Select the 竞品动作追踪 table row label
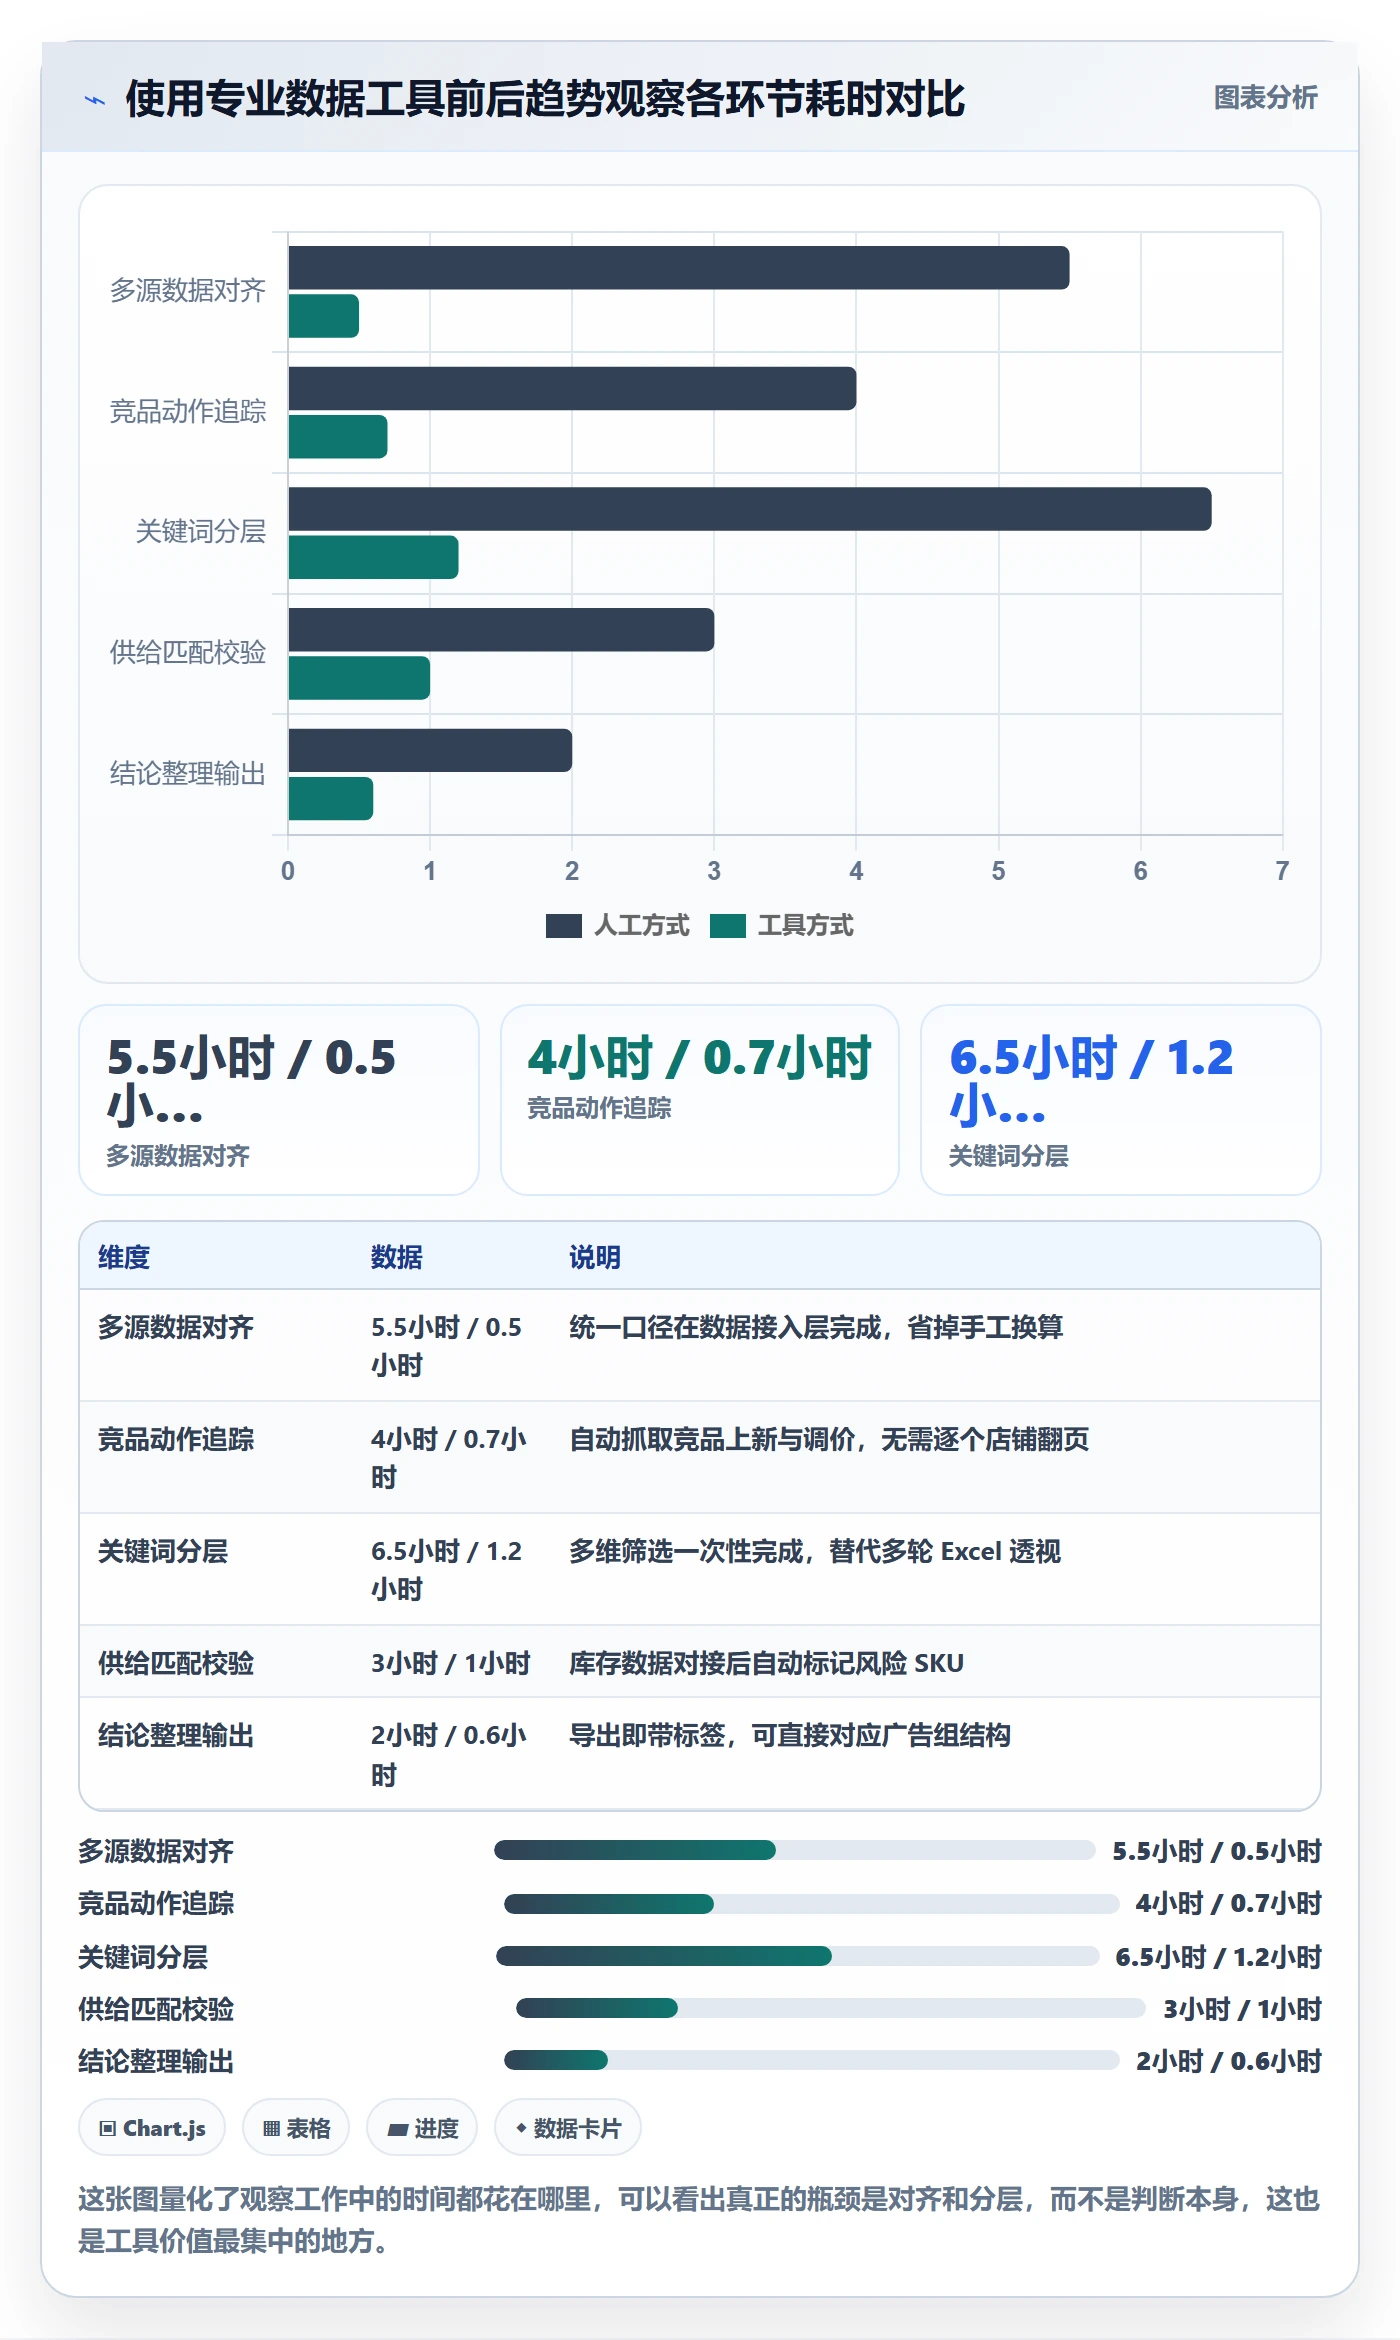The height and width of the screenshot is (2340, 1400). pos(176,1439)
